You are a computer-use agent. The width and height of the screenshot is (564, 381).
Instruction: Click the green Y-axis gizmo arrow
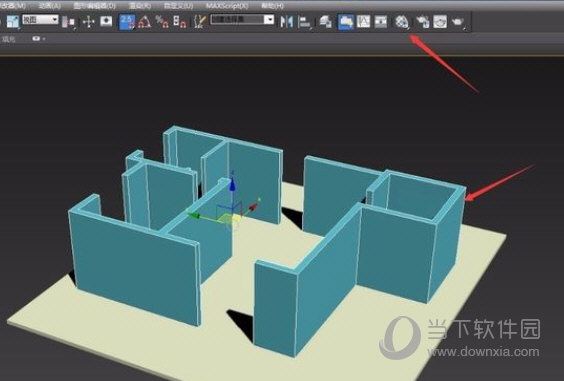coord(194,215)
